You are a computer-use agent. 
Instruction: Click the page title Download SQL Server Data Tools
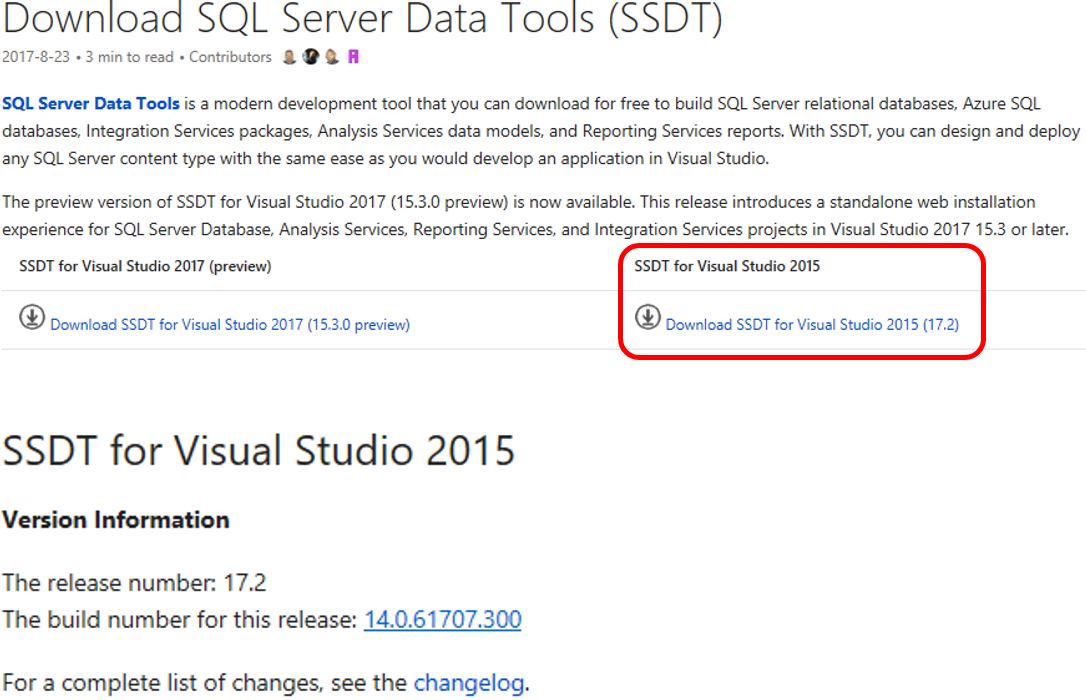coord(362,20)
